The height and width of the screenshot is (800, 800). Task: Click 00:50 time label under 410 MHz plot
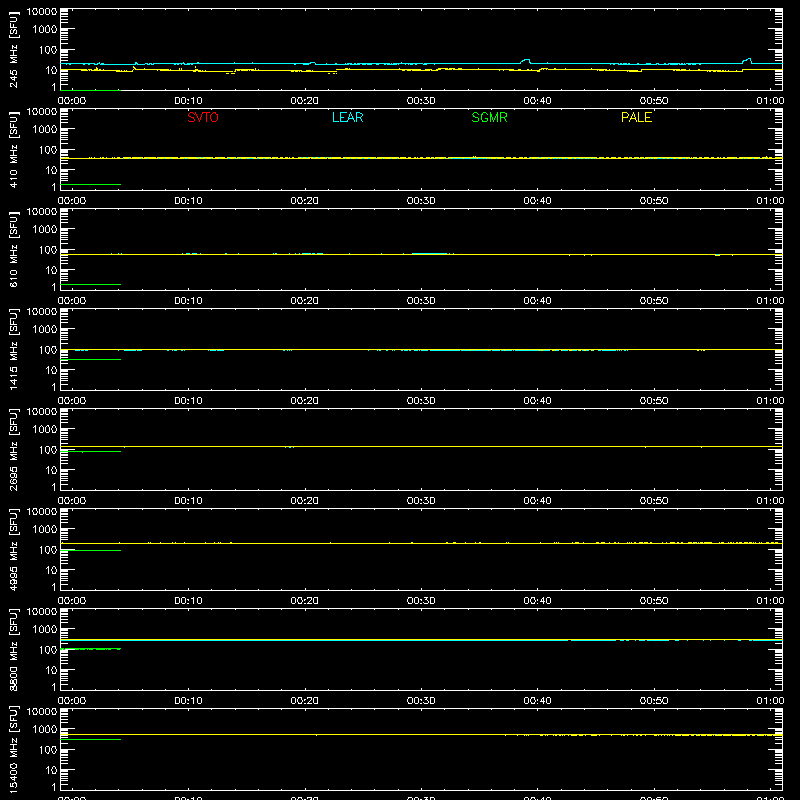coord(654,201)
